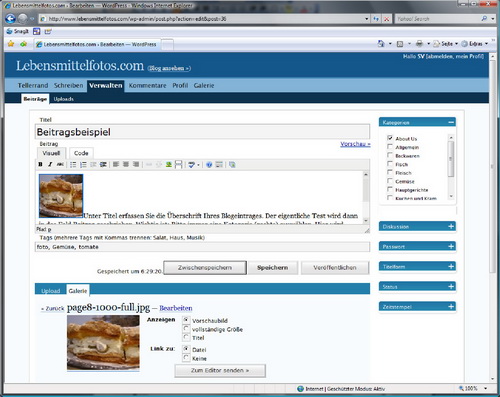This screenshot has height=397, width=500.
Task: Select Datei as link target
Action: point(186,349)
